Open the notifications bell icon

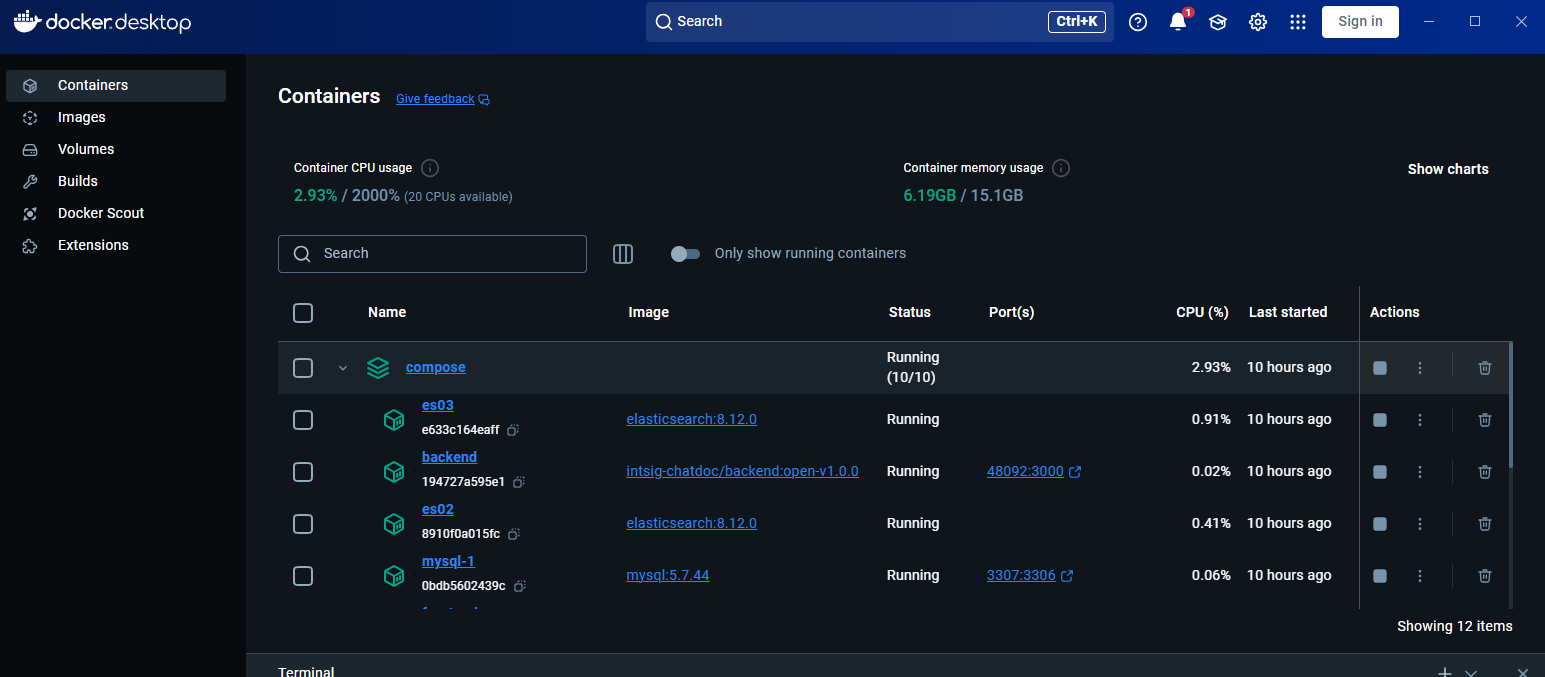click(1178, 22)
